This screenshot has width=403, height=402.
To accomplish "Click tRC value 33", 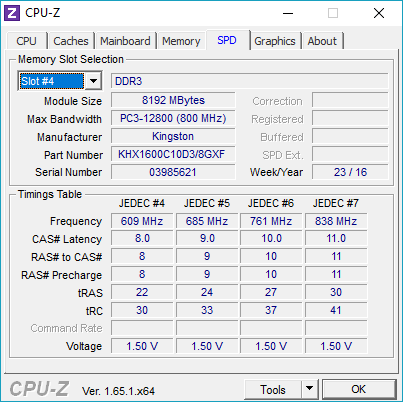I will click(207, 310).
